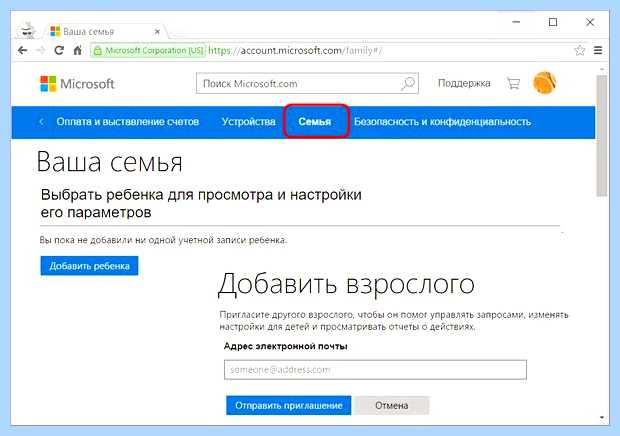Click the heading Ваша семья
The image size is (620, 436).
click(110, 162)
